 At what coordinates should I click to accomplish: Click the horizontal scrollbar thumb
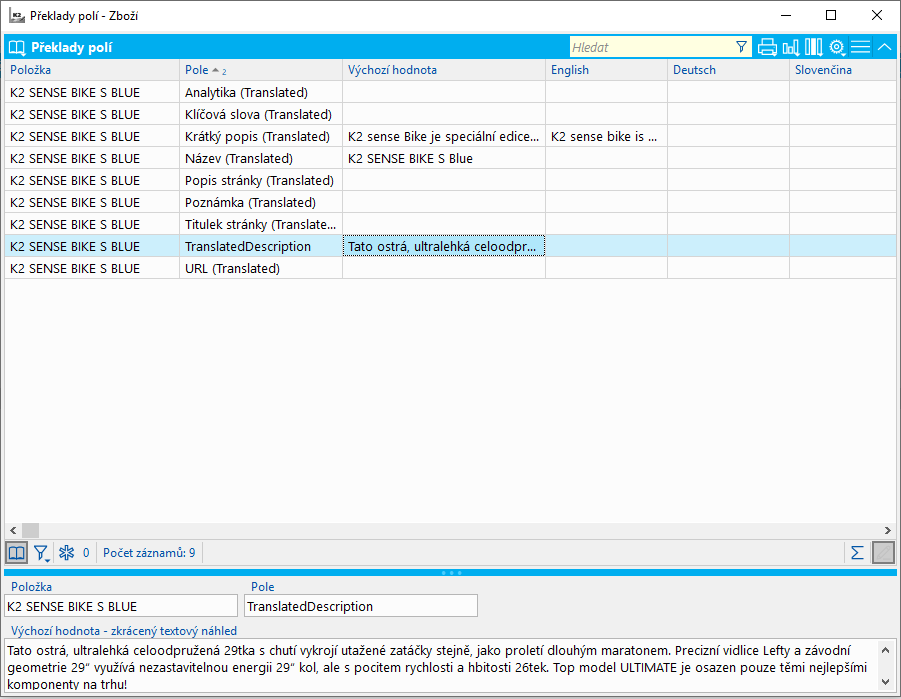[x=30, y=530]
